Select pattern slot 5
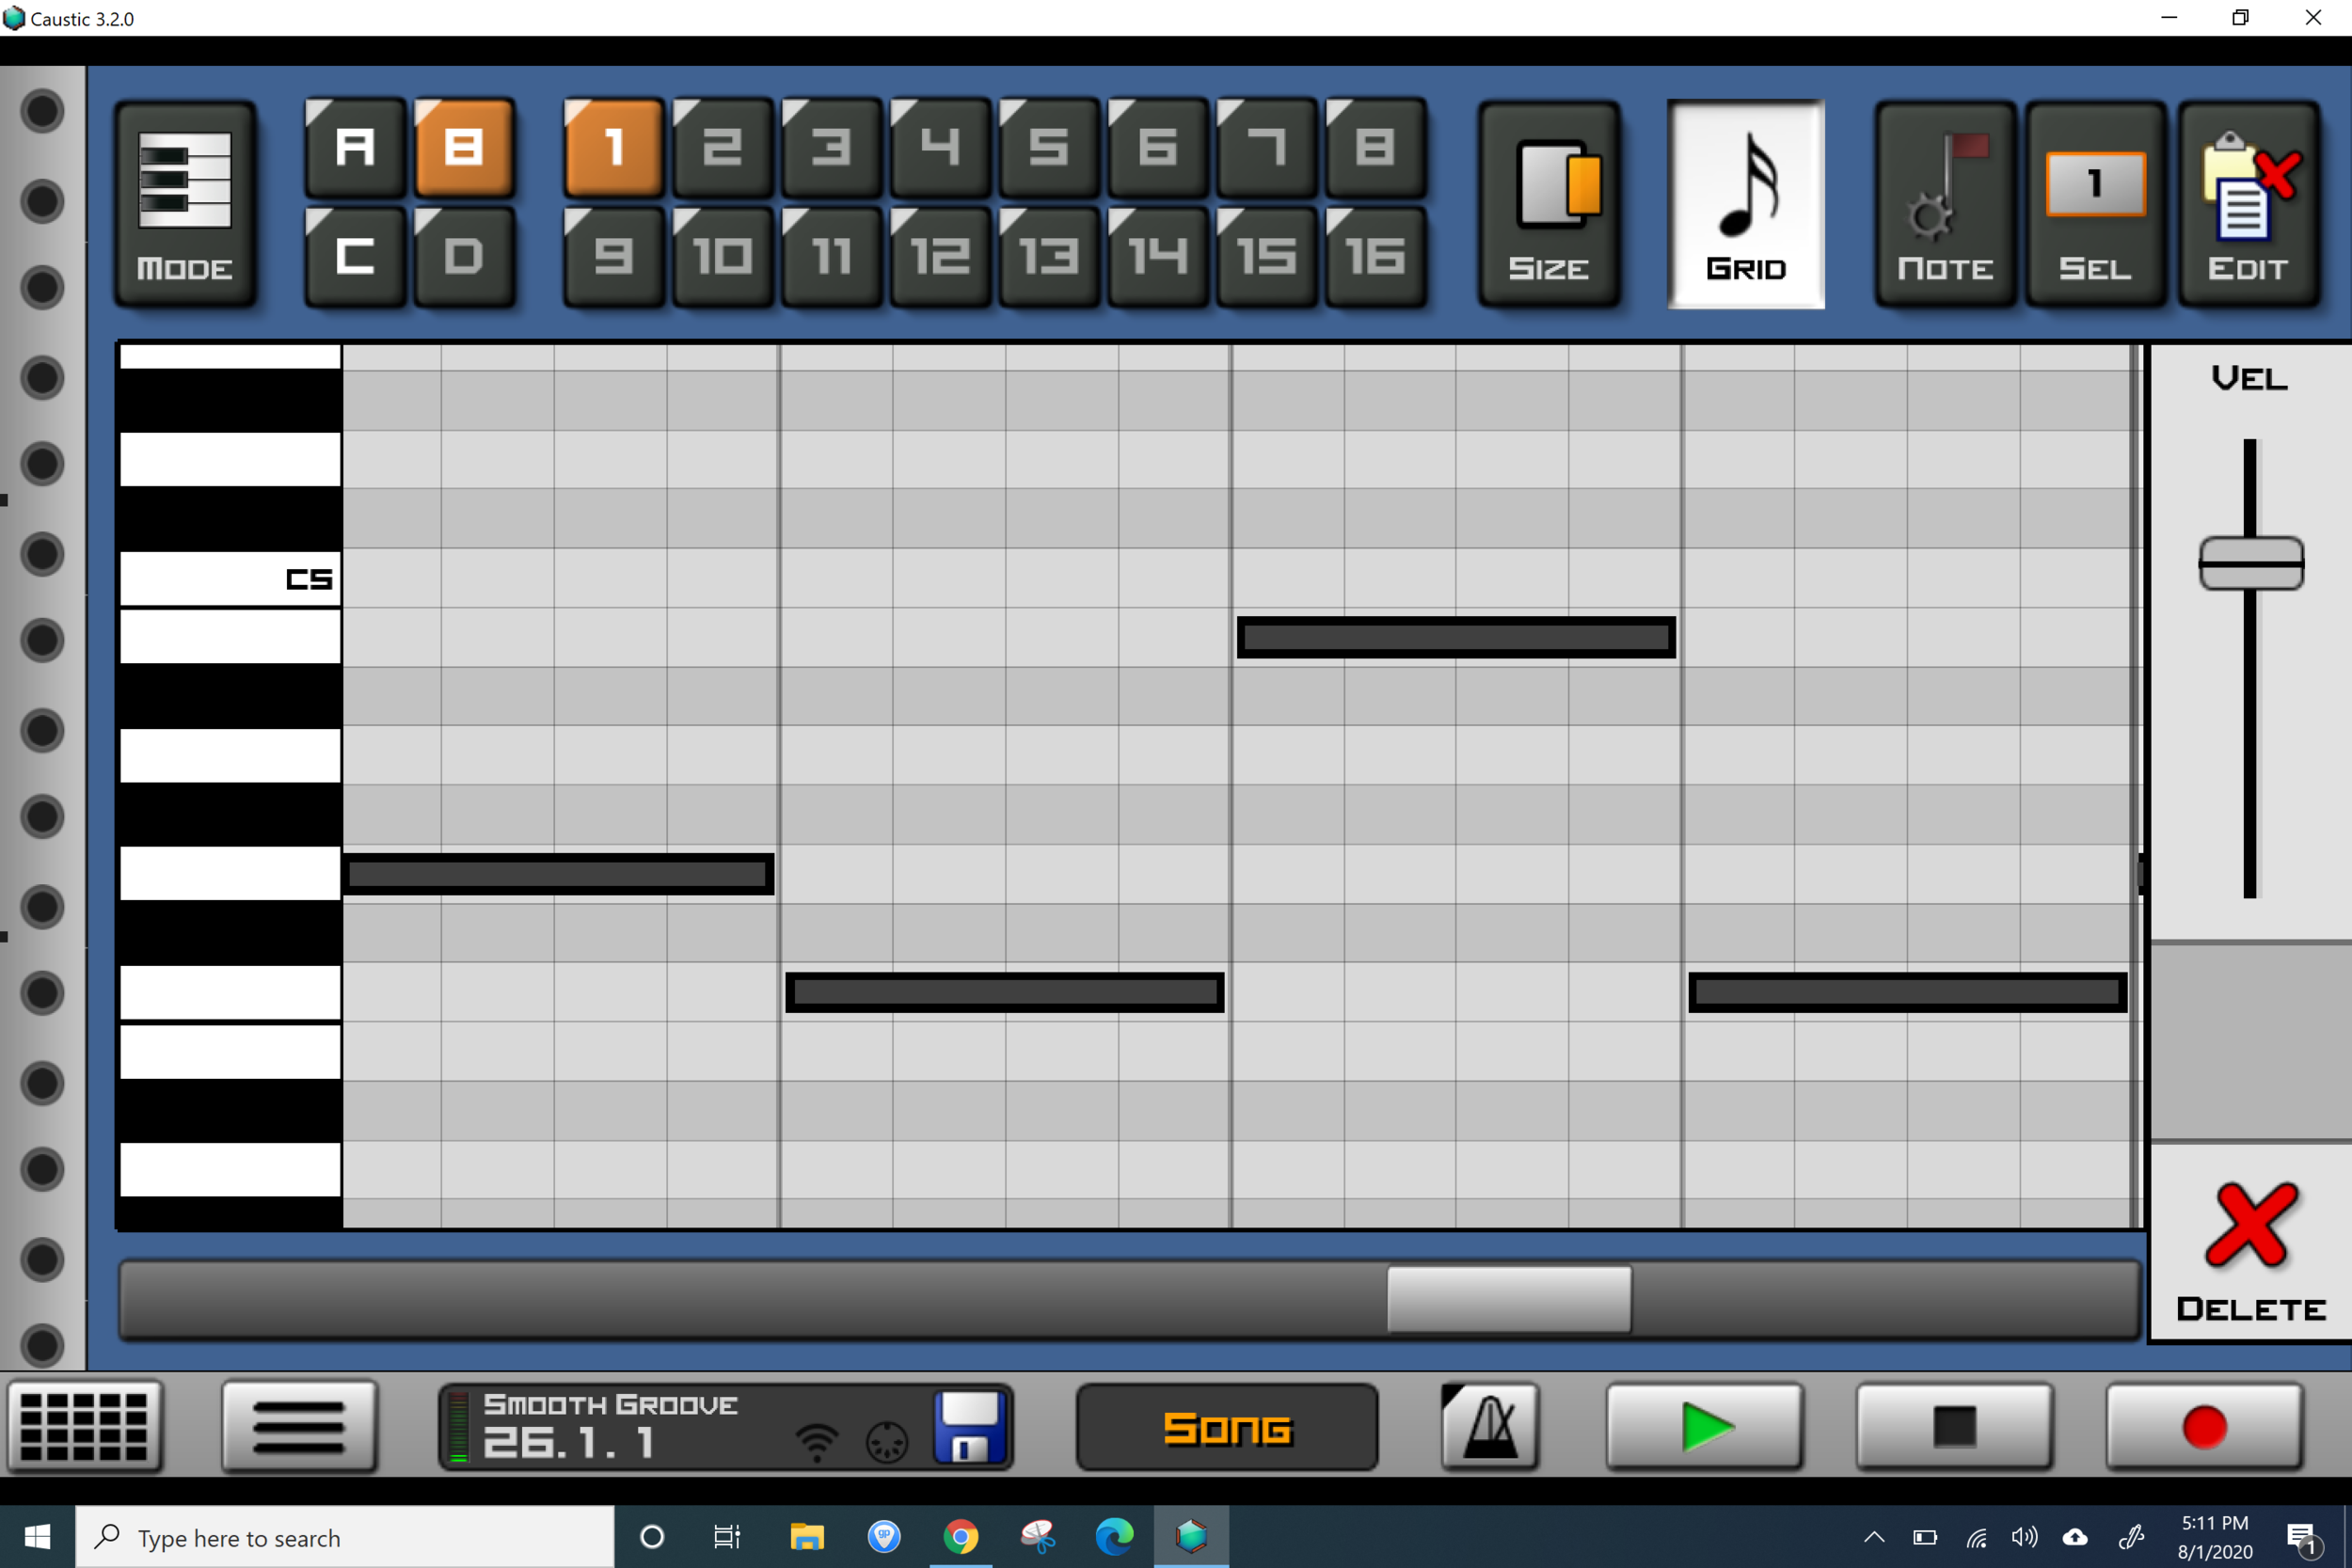This screenshot has height=1568, width=2352. (x=1048, y=148)
